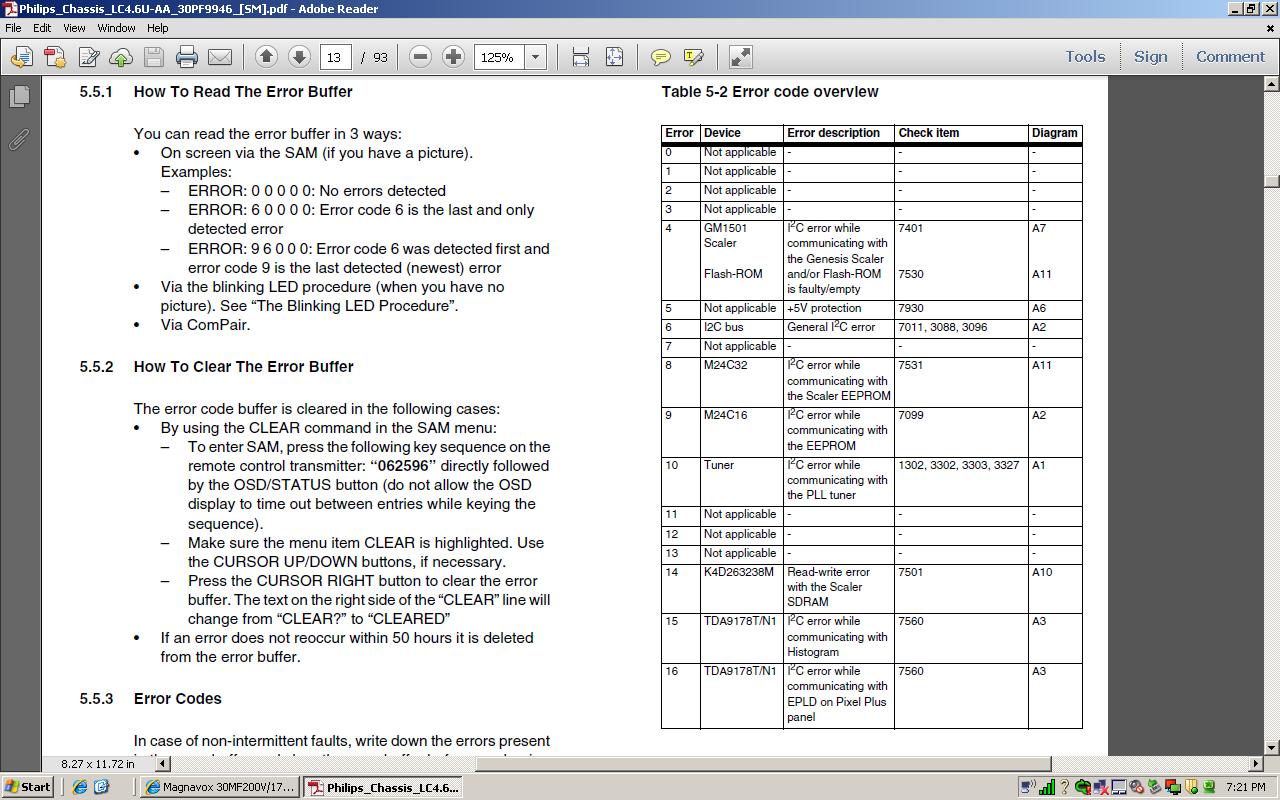This screenshot has width=1280, height=800.
Task: Send the file via the email envelope icon
Action: point(220,57)
